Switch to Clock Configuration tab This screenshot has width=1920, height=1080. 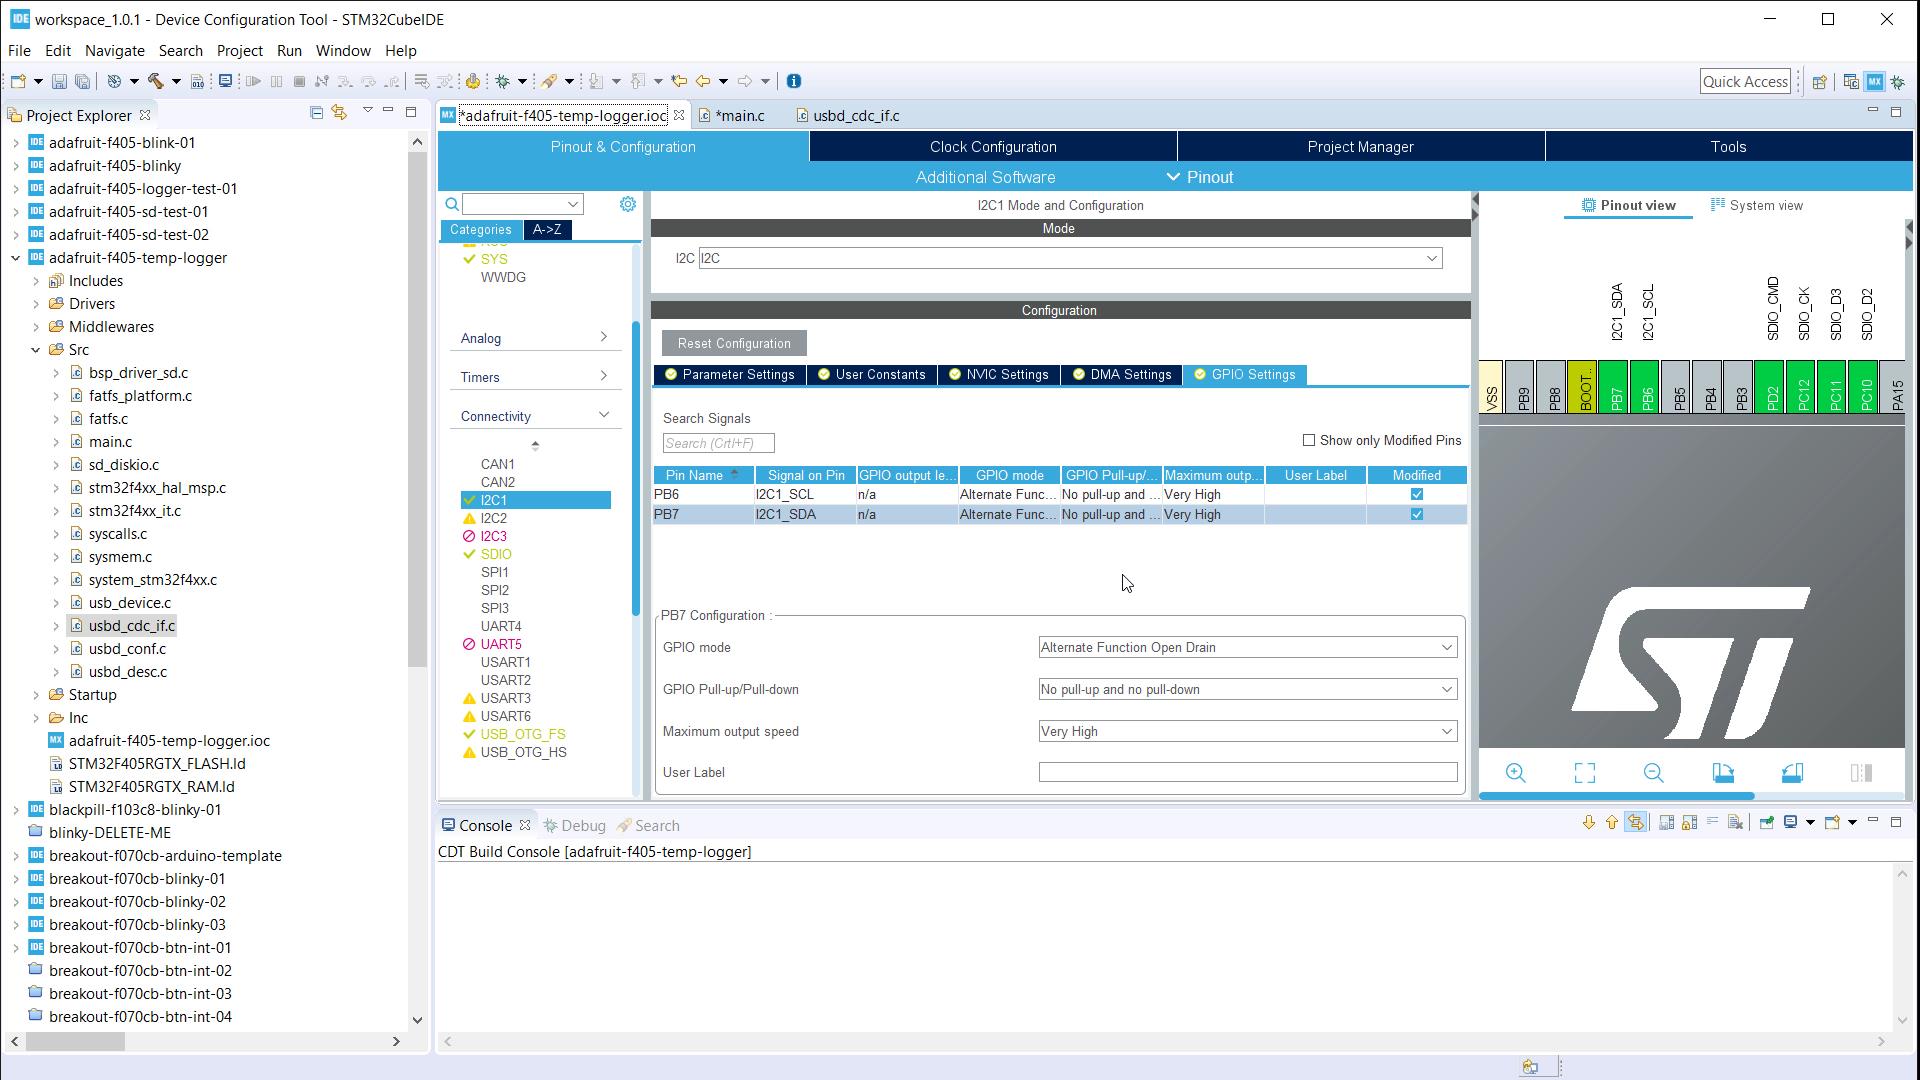click(992, 147)
